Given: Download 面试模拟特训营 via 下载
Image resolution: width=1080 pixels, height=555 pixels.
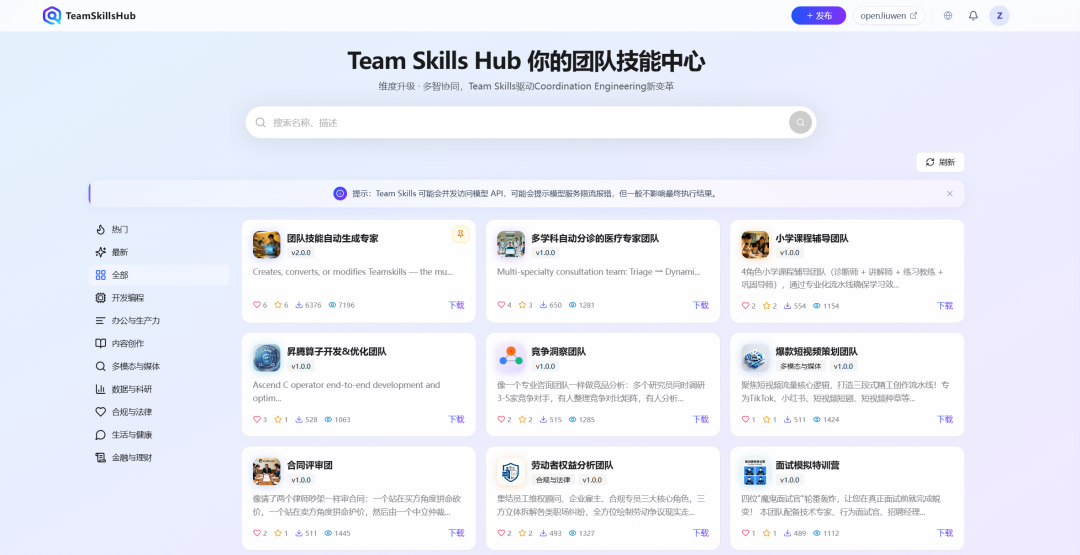Looking at the screenshot, I should click(945, 533).
